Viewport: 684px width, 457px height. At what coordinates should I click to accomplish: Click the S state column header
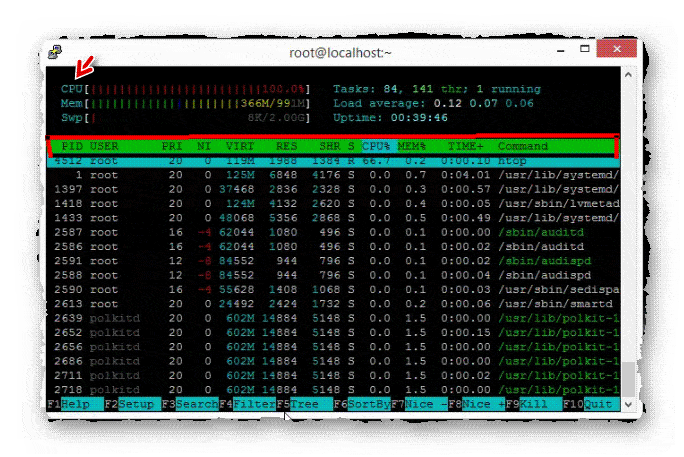[351, 146]
